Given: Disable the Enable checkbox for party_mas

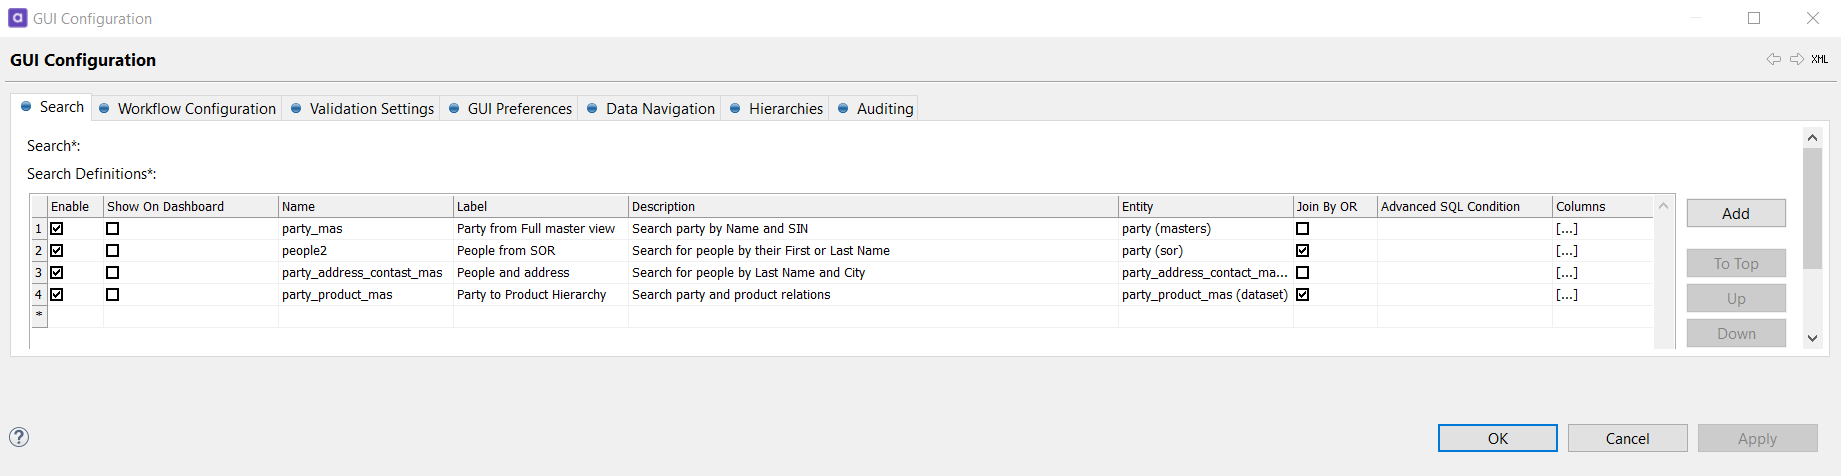Looking at the screenshot, I should point(57,229).
